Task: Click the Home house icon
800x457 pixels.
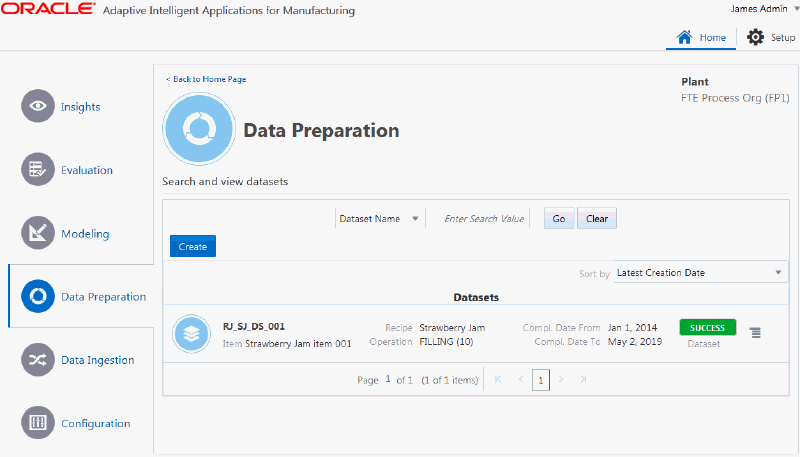Action: coord(684,37)
